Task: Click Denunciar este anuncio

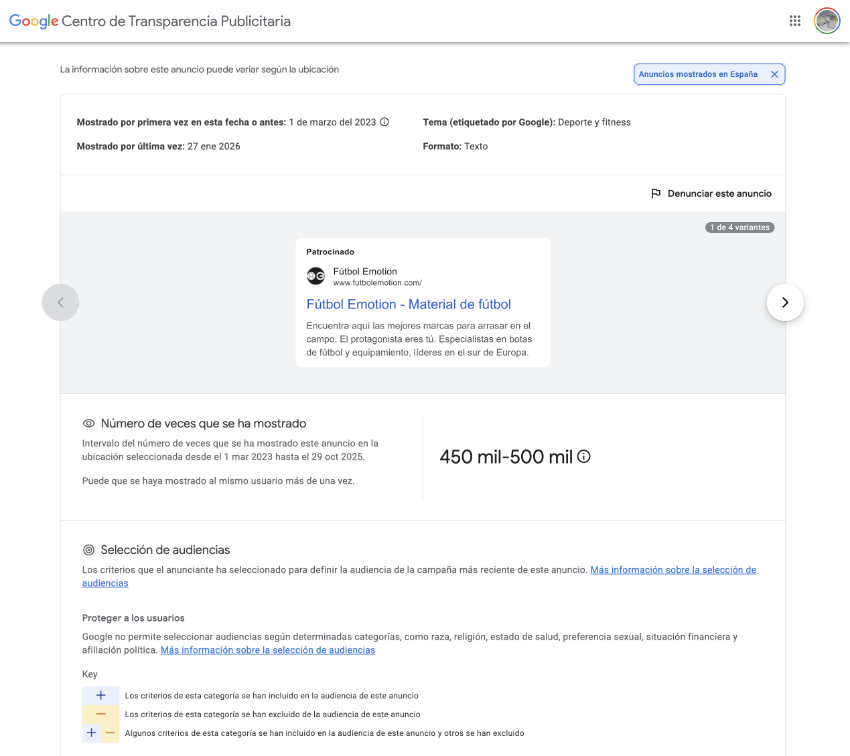Action: pyautogui.click(x=719, y=194)
